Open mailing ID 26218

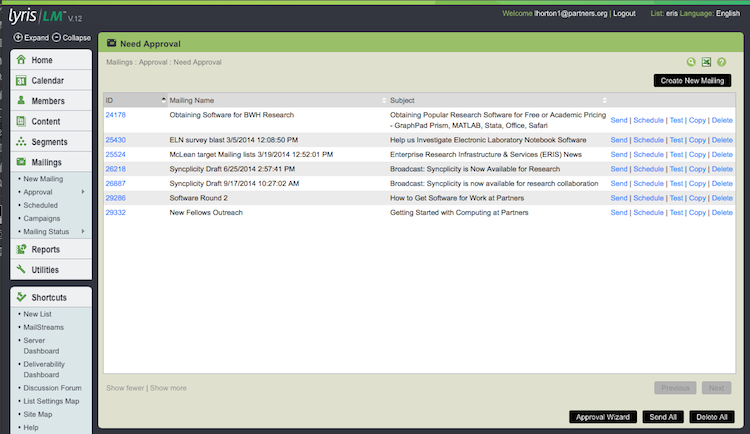point(116,169)
